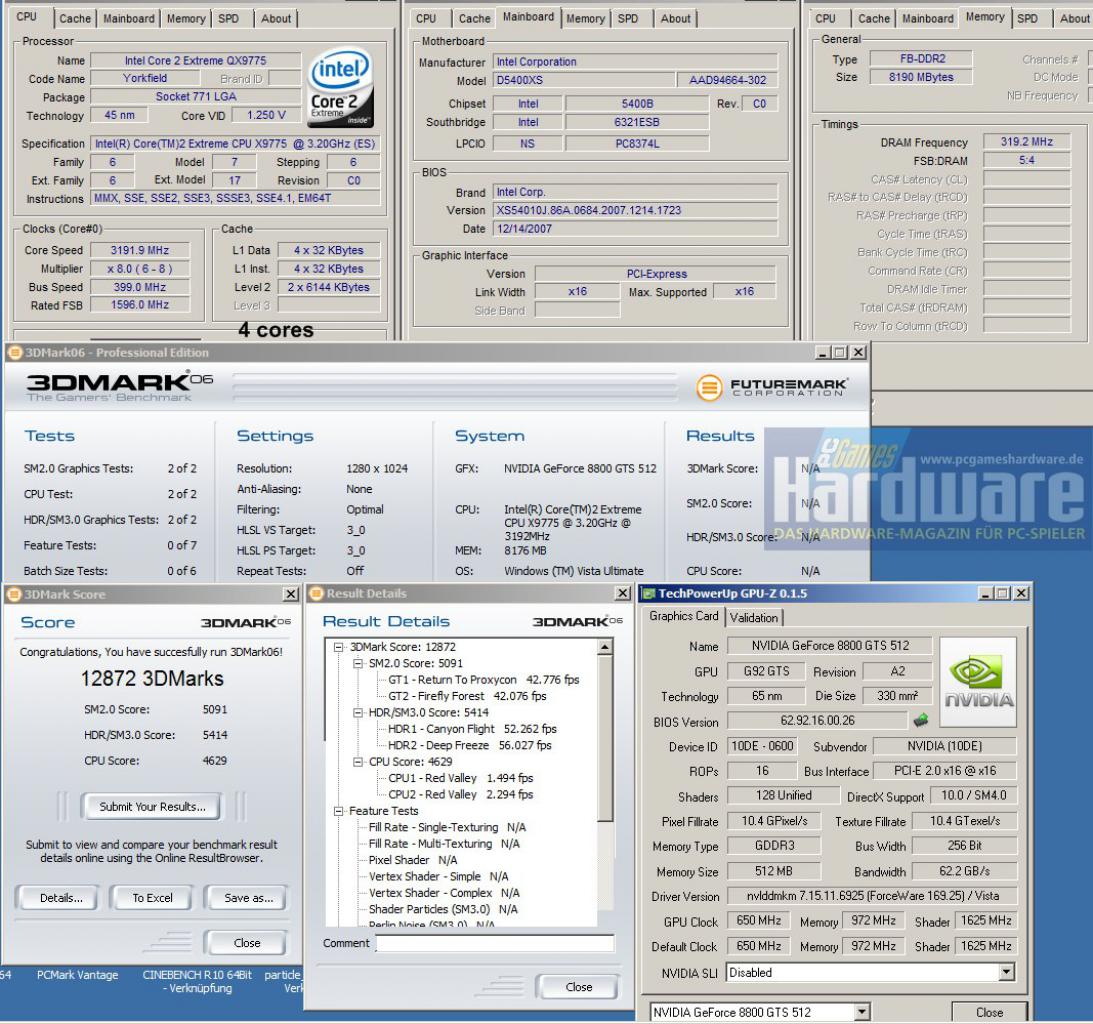Screen dimensions: 1093x1024
Task: Open Mainboard tab in right CPU-Z window
Action: (x=927, y=19)
